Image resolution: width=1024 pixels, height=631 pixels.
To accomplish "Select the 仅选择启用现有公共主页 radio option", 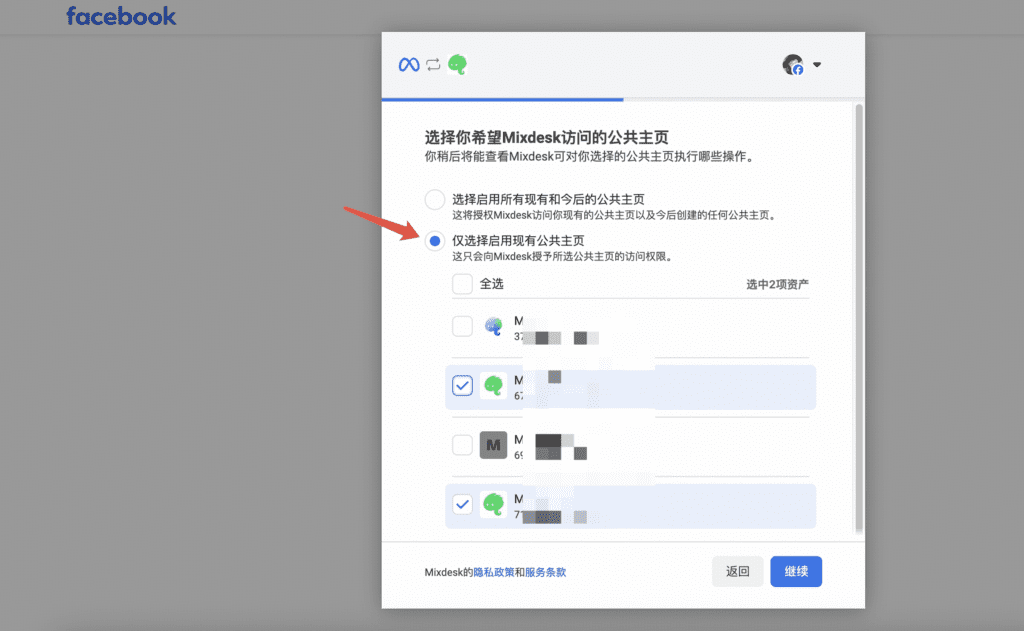I will click(435, 241).
